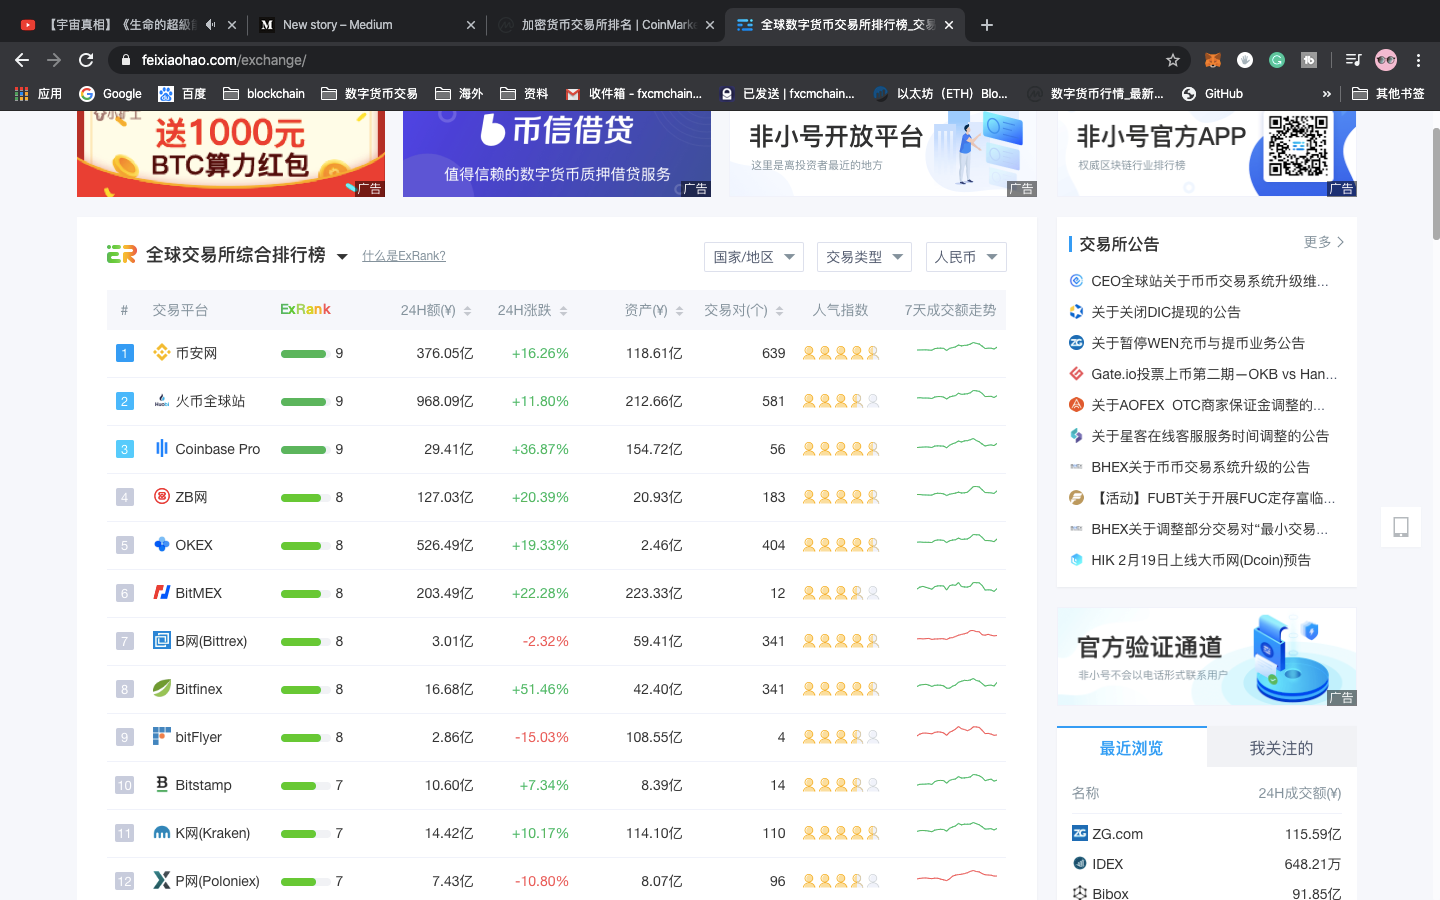The image size is (1440, 900).
Task: Open the MetaMask fox extension
Action: pyautogui.click(x=1212, y=60)
